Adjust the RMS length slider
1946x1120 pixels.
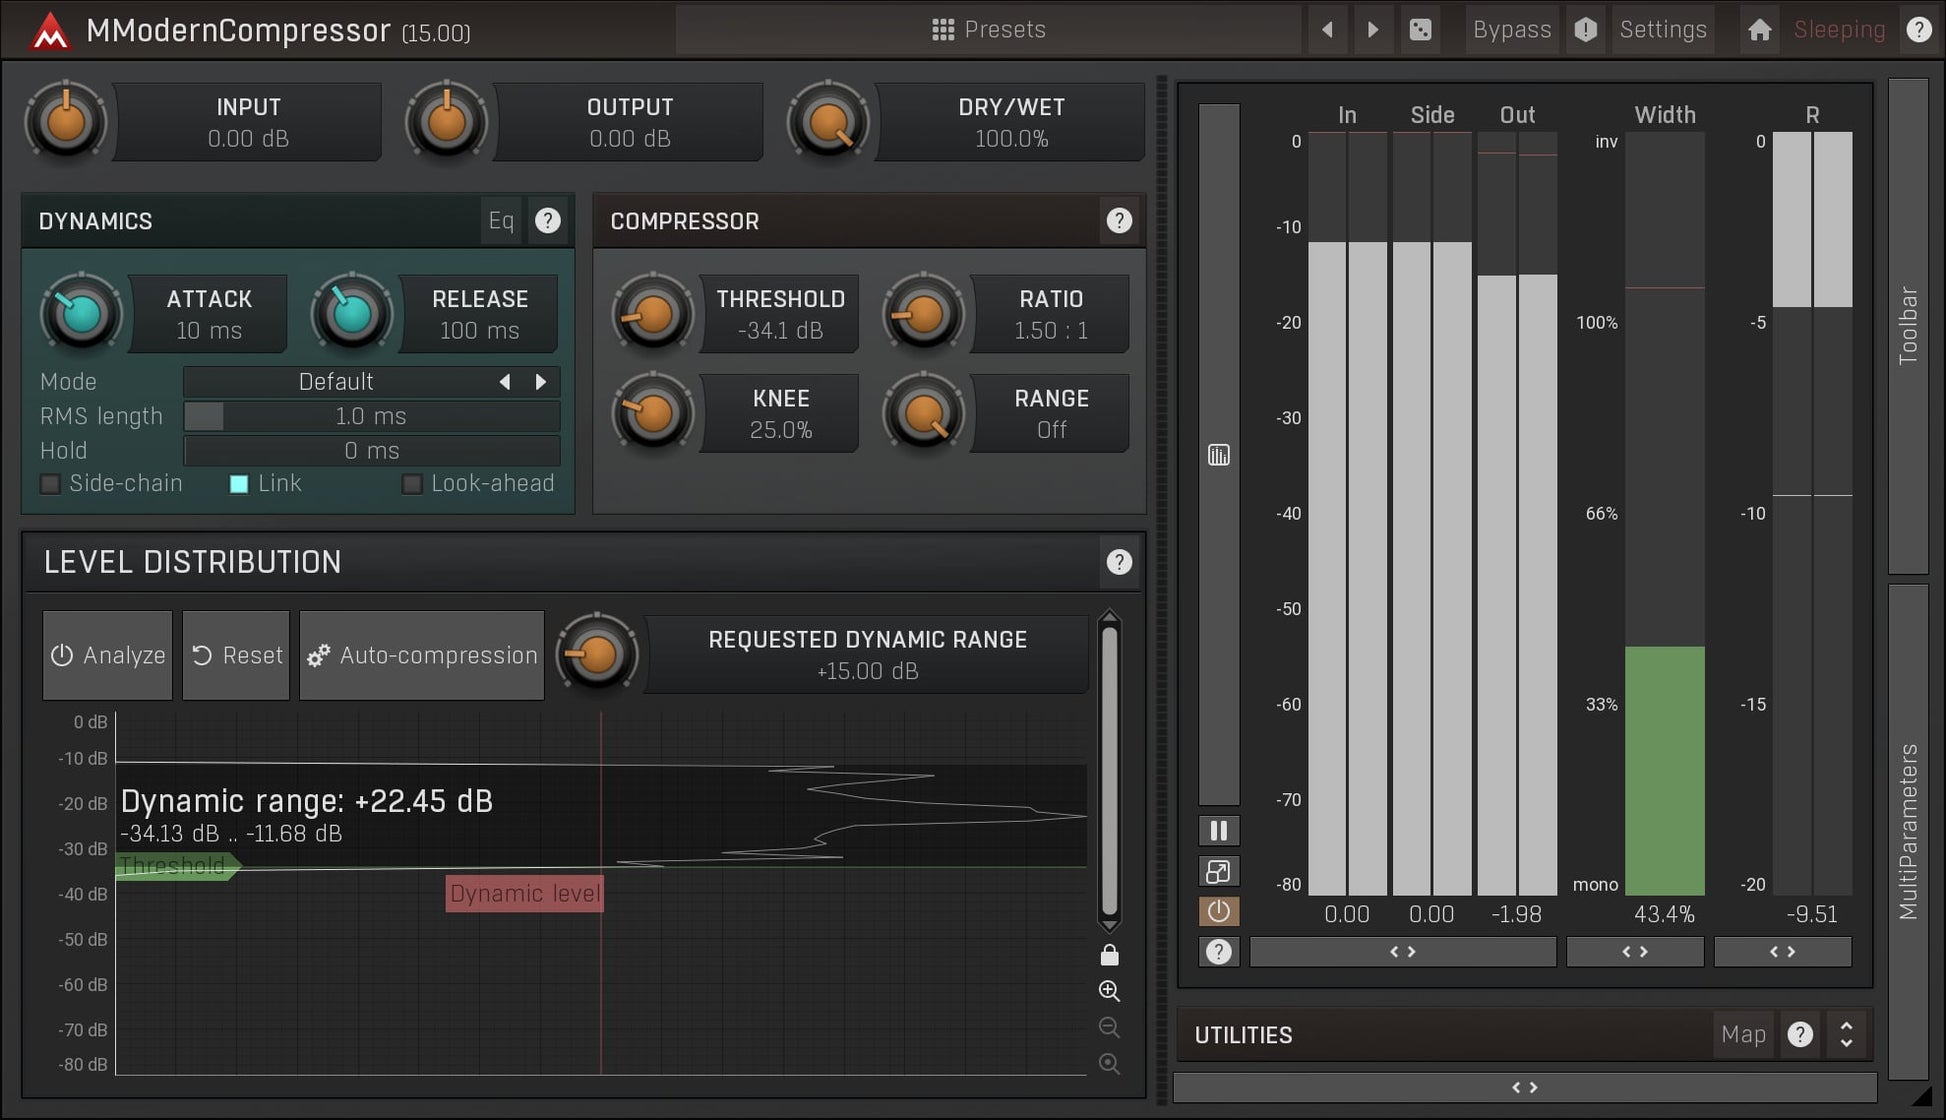point(371,416)
